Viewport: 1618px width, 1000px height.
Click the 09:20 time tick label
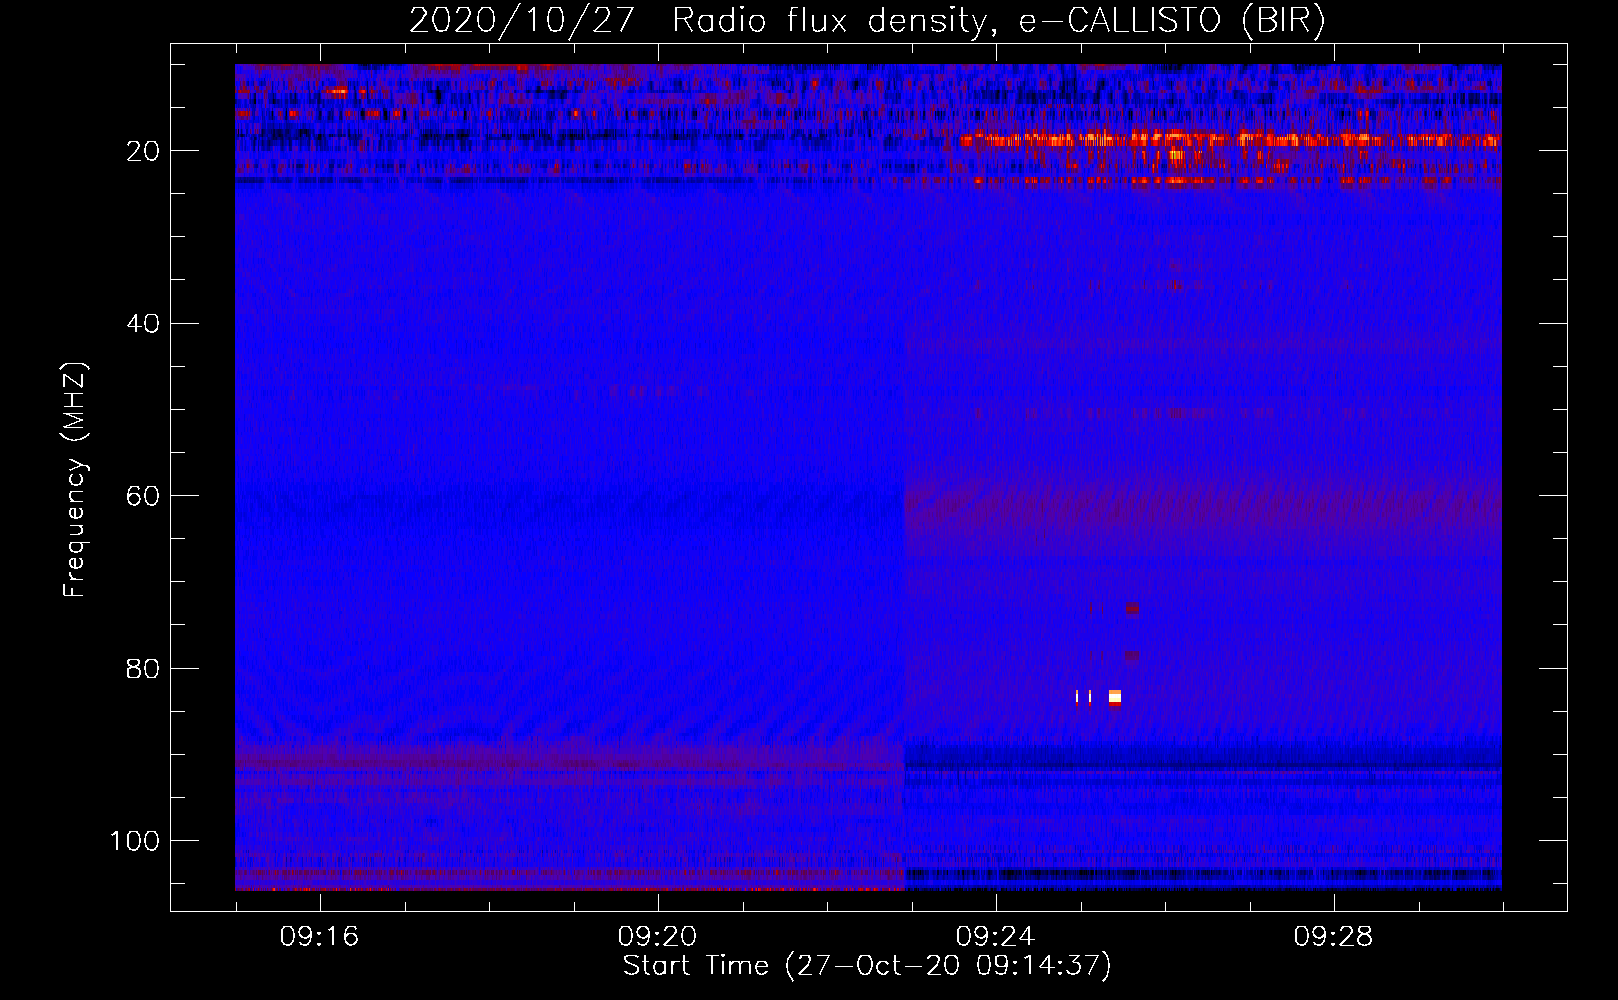(x=657, y=937)
